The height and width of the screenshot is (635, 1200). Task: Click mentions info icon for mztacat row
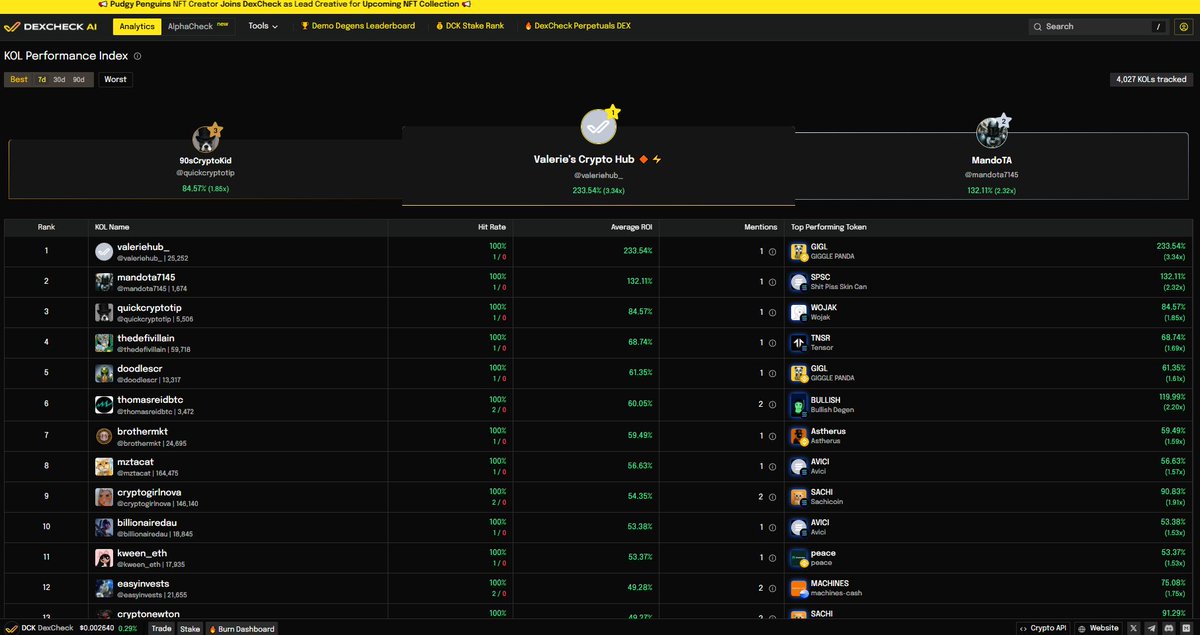point(772,466)
